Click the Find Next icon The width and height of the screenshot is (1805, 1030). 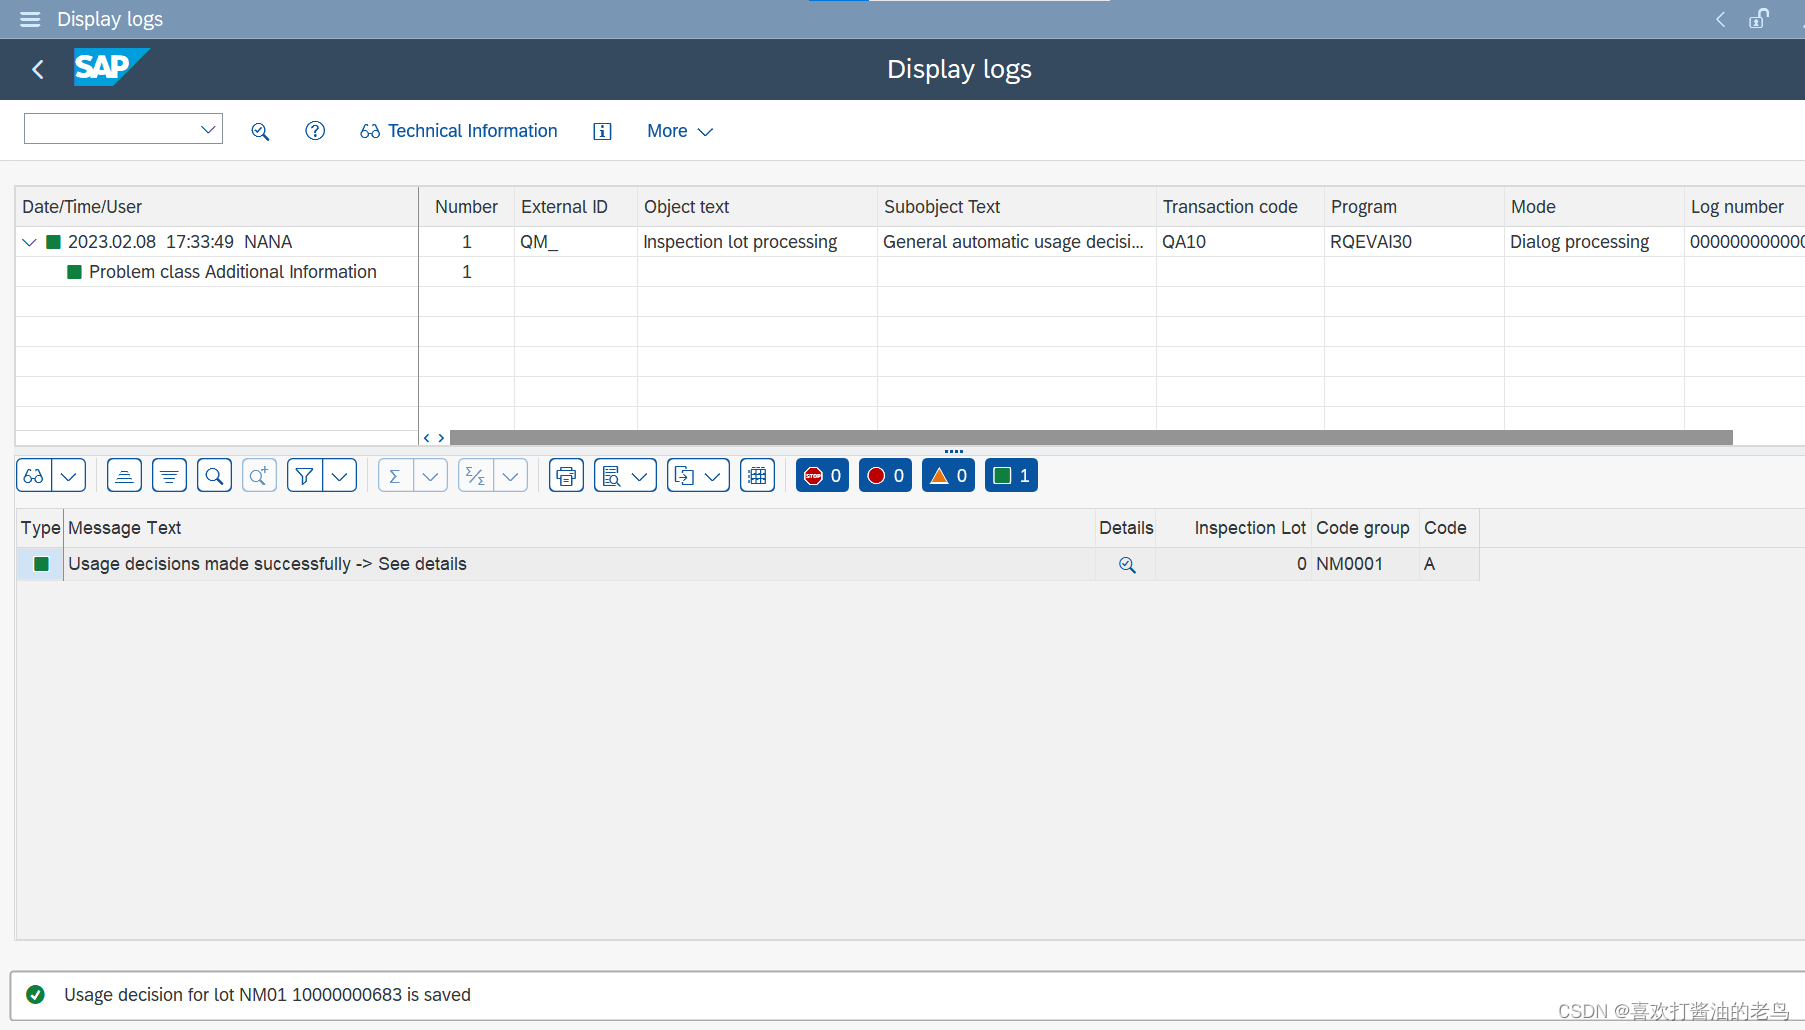259,475
